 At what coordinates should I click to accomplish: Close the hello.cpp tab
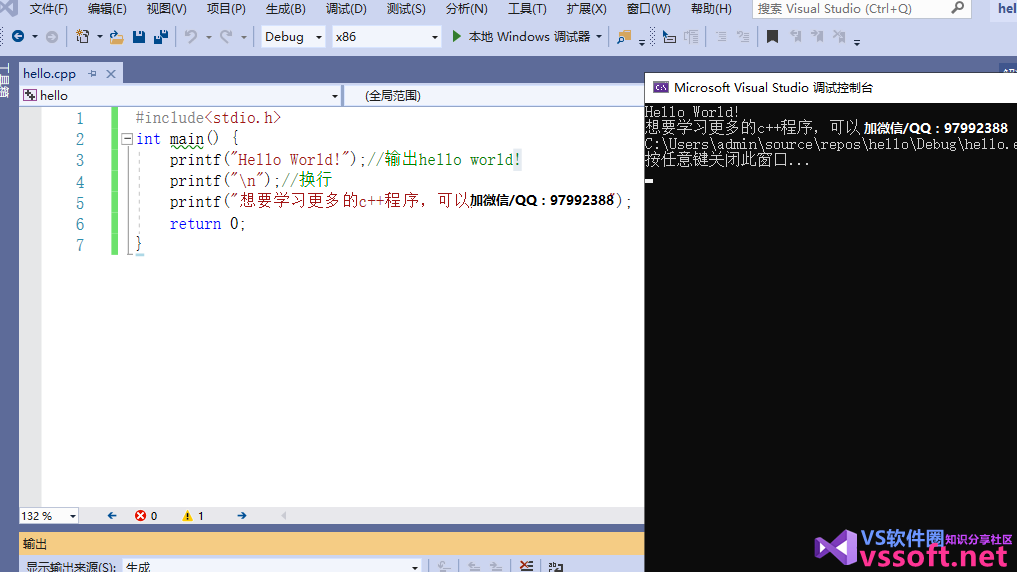(x=111, y=74)
